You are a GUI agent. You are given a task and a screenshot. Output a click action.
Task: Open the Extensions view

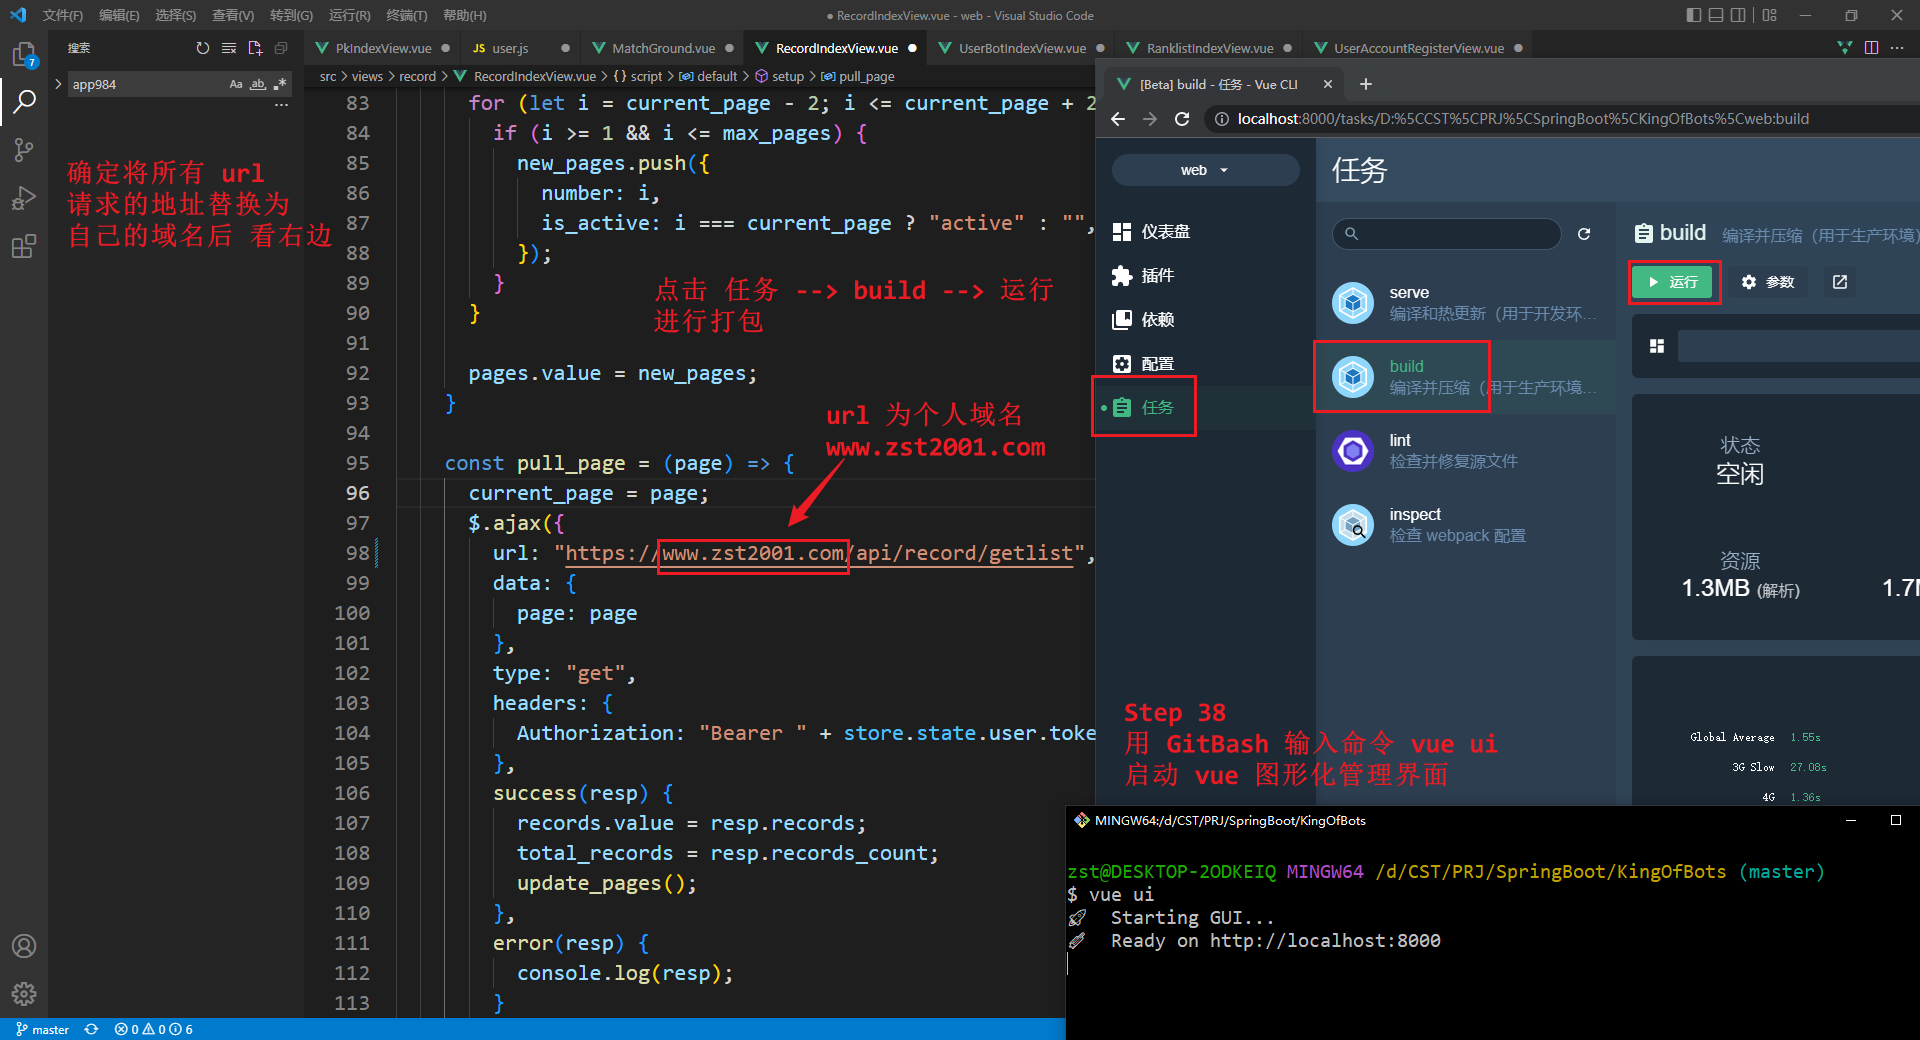pos(24,246)
